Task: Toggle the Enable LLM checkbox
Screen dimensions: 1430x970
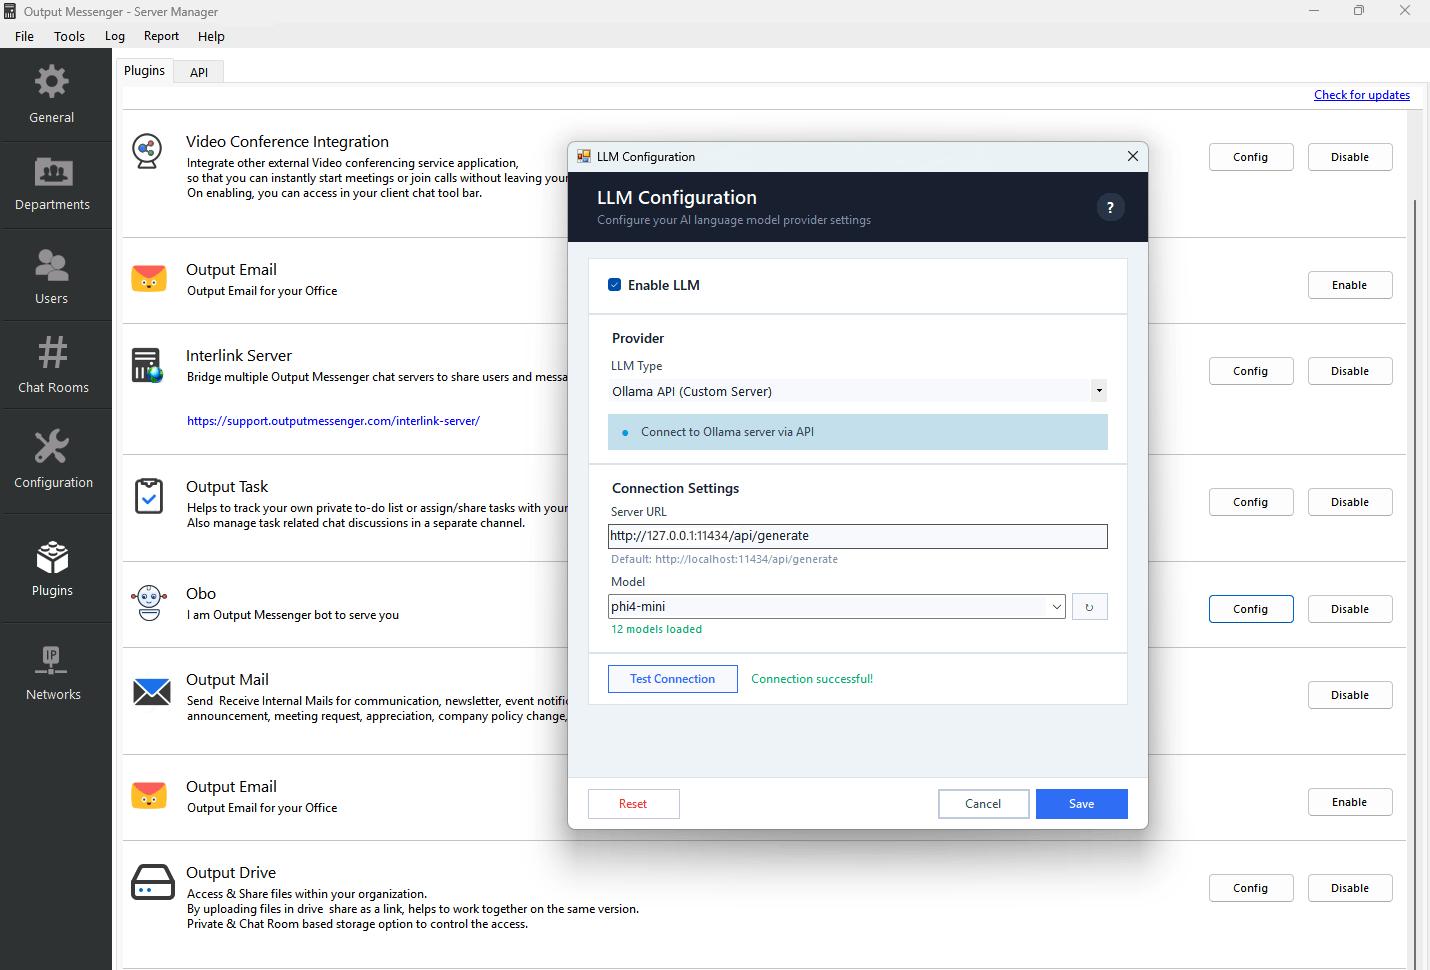Action: click(x=614, y=285)
